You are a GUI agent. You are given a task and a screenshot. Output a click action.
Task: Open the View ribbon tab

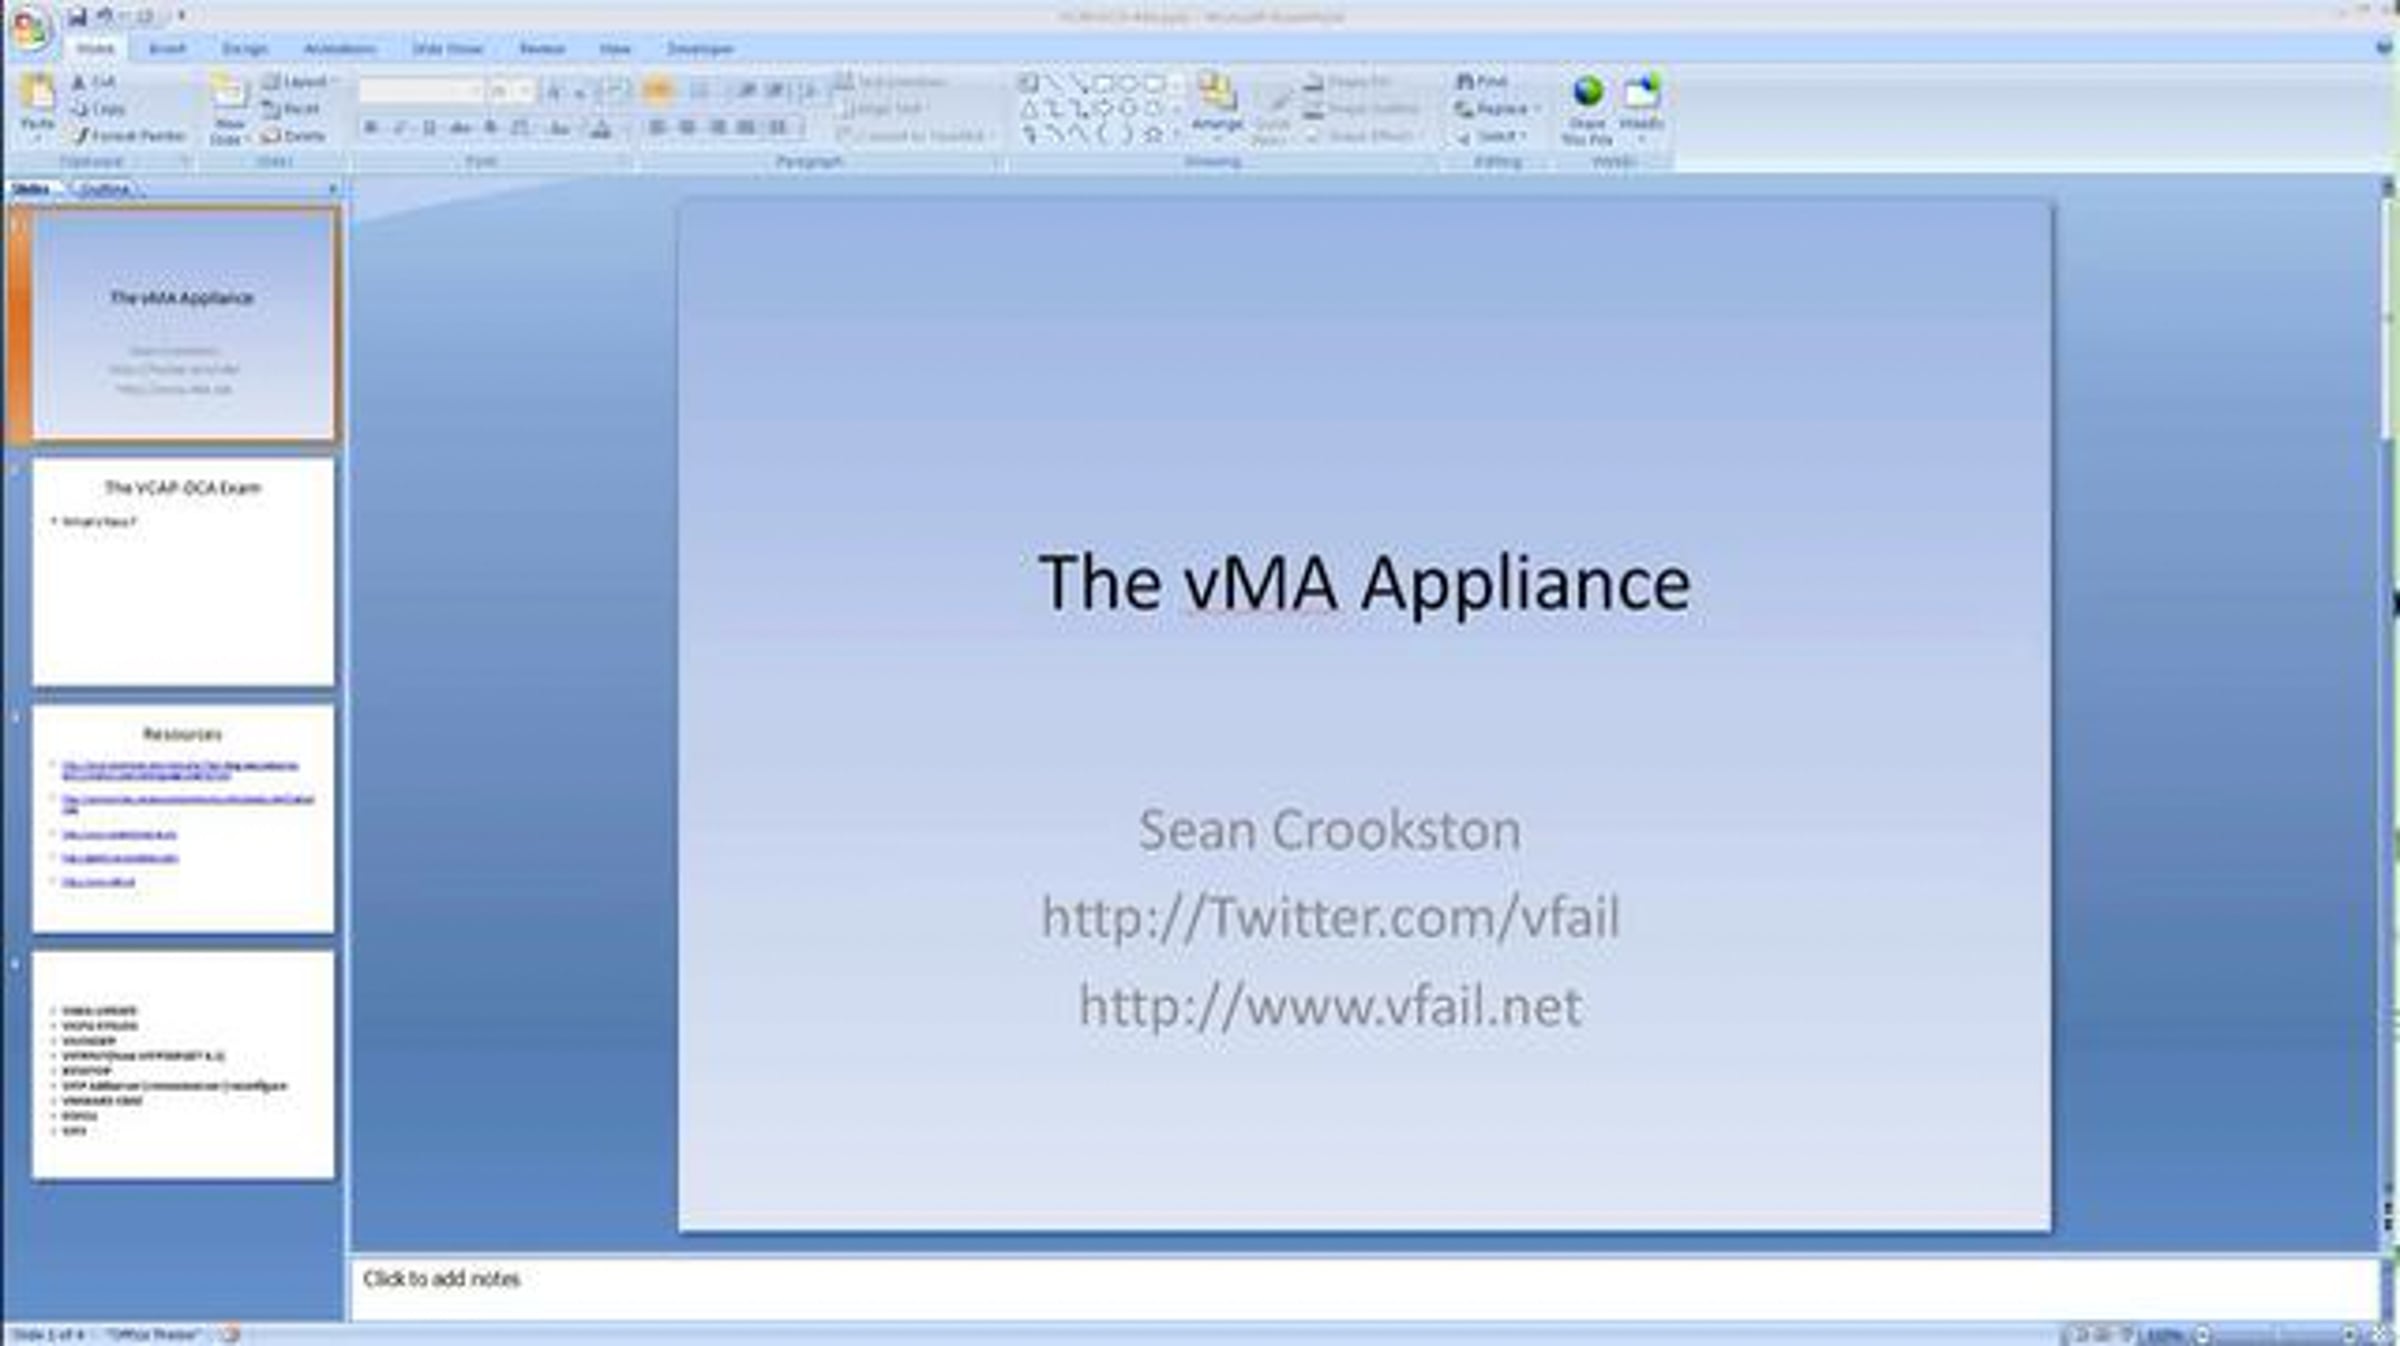pyautogui.click(x=615, y=48)
